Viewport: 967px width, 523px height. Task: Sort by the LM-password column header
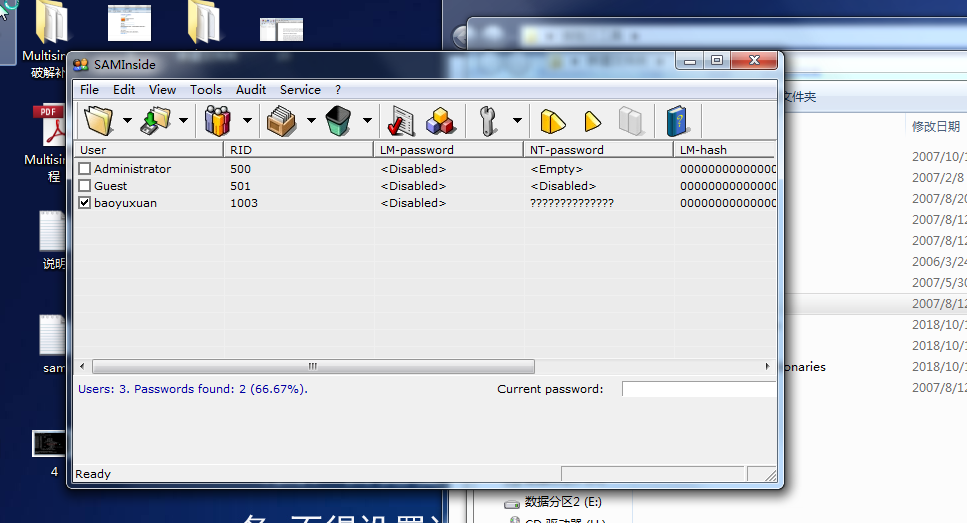coord(448,150)
